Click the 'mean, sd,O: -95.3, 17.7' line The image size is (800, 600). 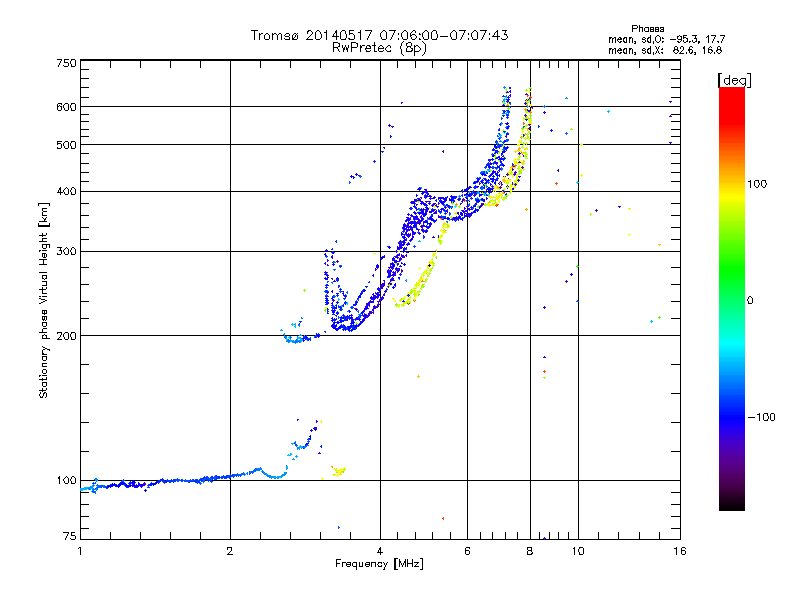click(666, 39)
